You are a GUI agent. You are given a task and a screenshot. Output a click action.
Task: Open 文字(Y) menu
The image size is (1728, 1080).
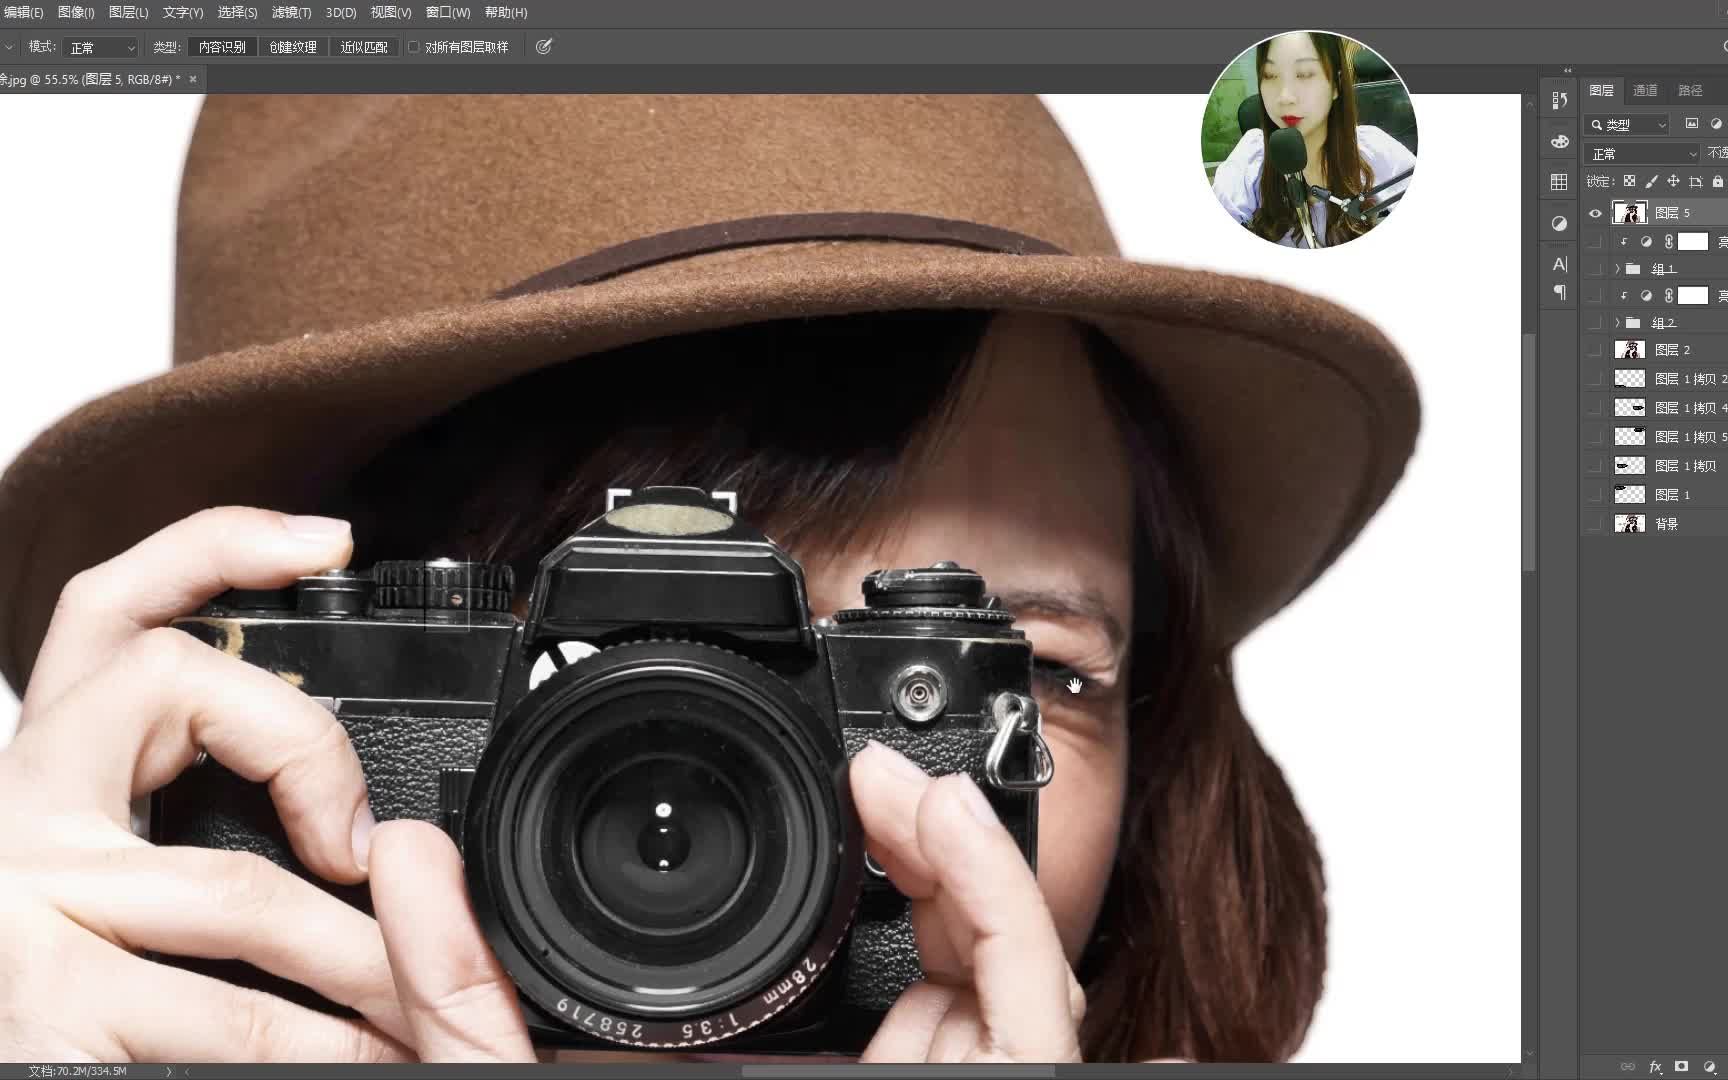click(x=183, y=12)
